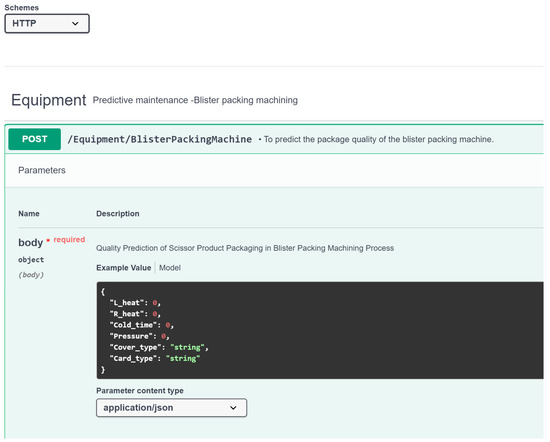
Task: Click the Predictive maintenance tag description text
Action: 195,100
